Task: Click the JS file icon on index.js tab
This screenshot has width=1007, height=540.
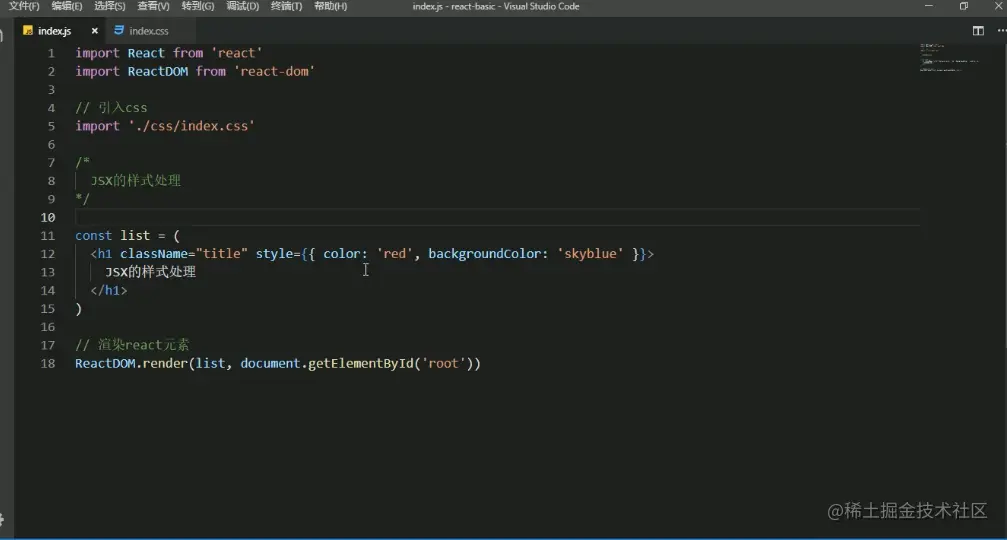Action: pyautogui.click(x=28, y=31)
